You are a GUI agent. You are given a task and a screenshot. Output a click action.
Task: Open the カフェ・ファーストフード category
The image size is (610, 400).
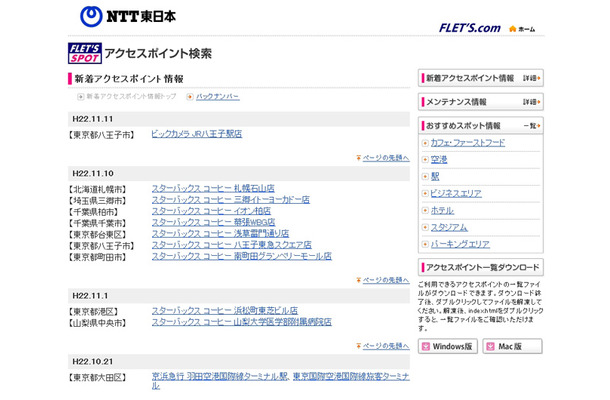click(468, 143)
